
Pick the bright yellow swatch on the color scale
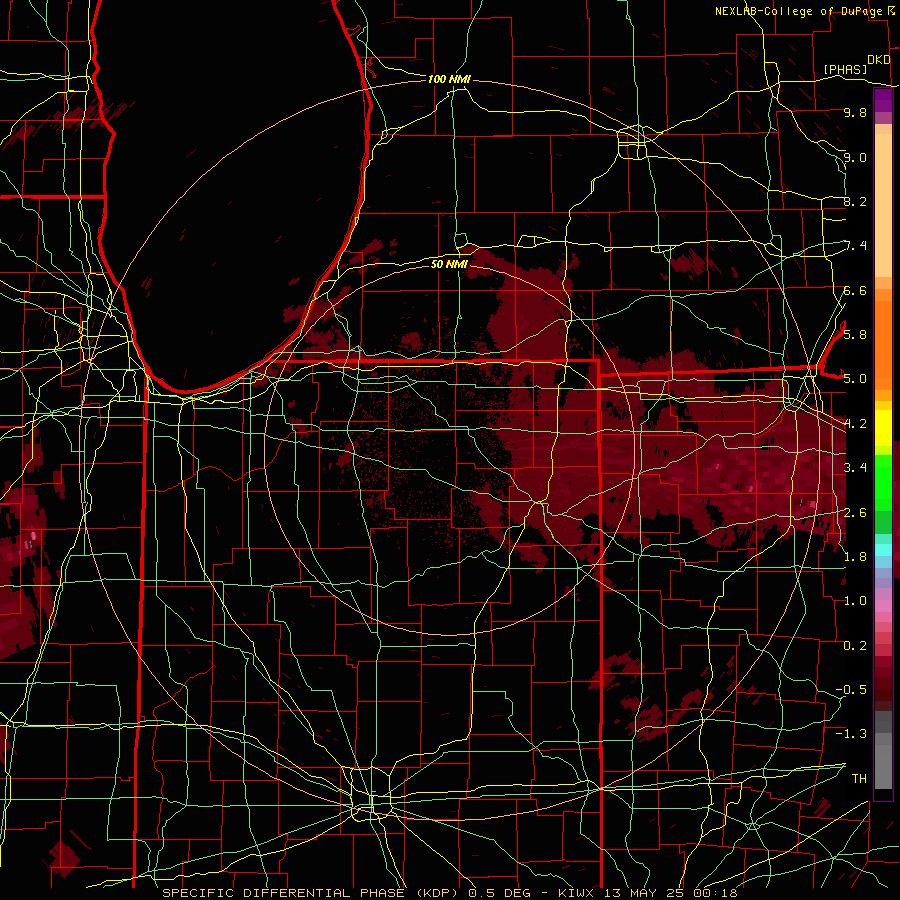(x=883, y=428)
